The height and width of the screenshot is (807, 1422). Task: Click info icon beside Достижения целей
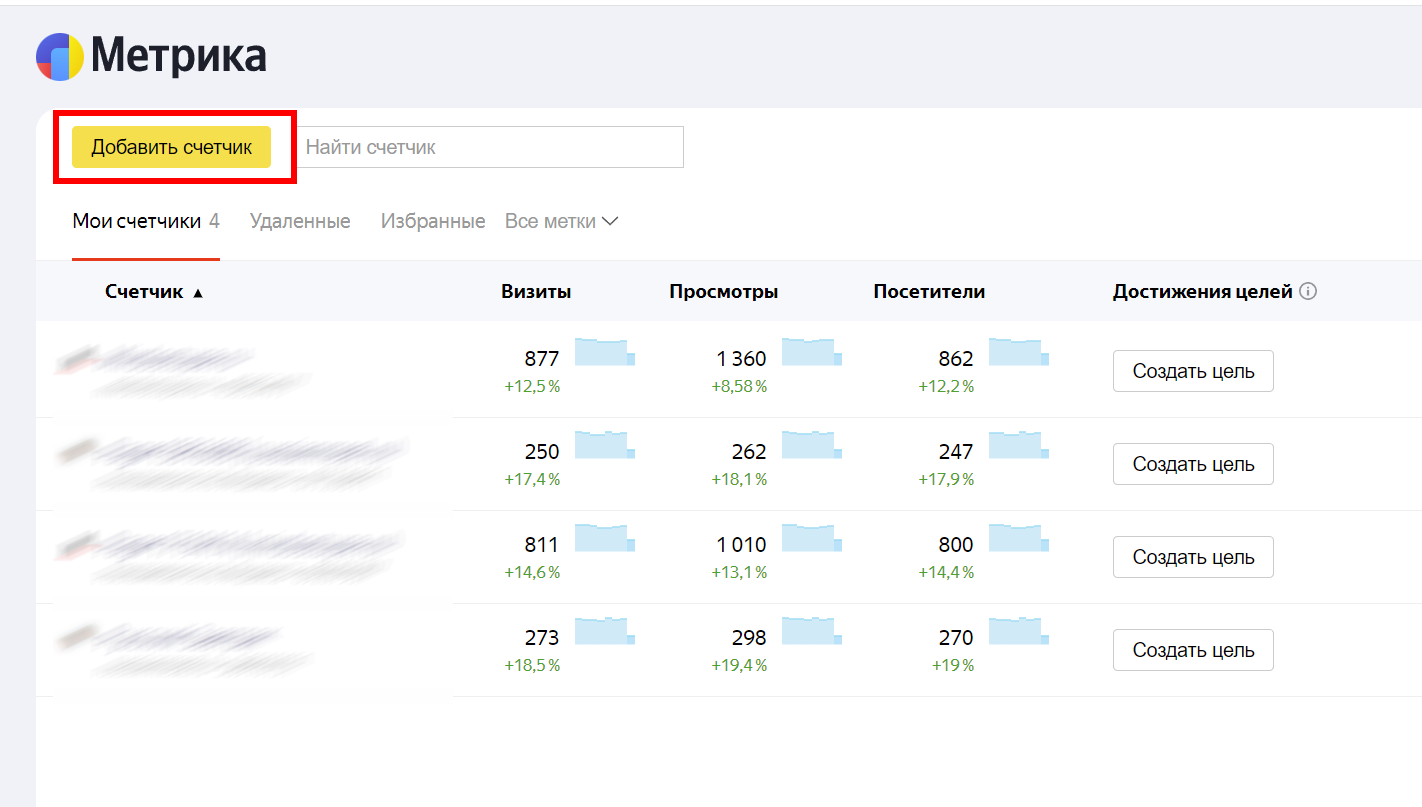click(x=1308, y=292)
